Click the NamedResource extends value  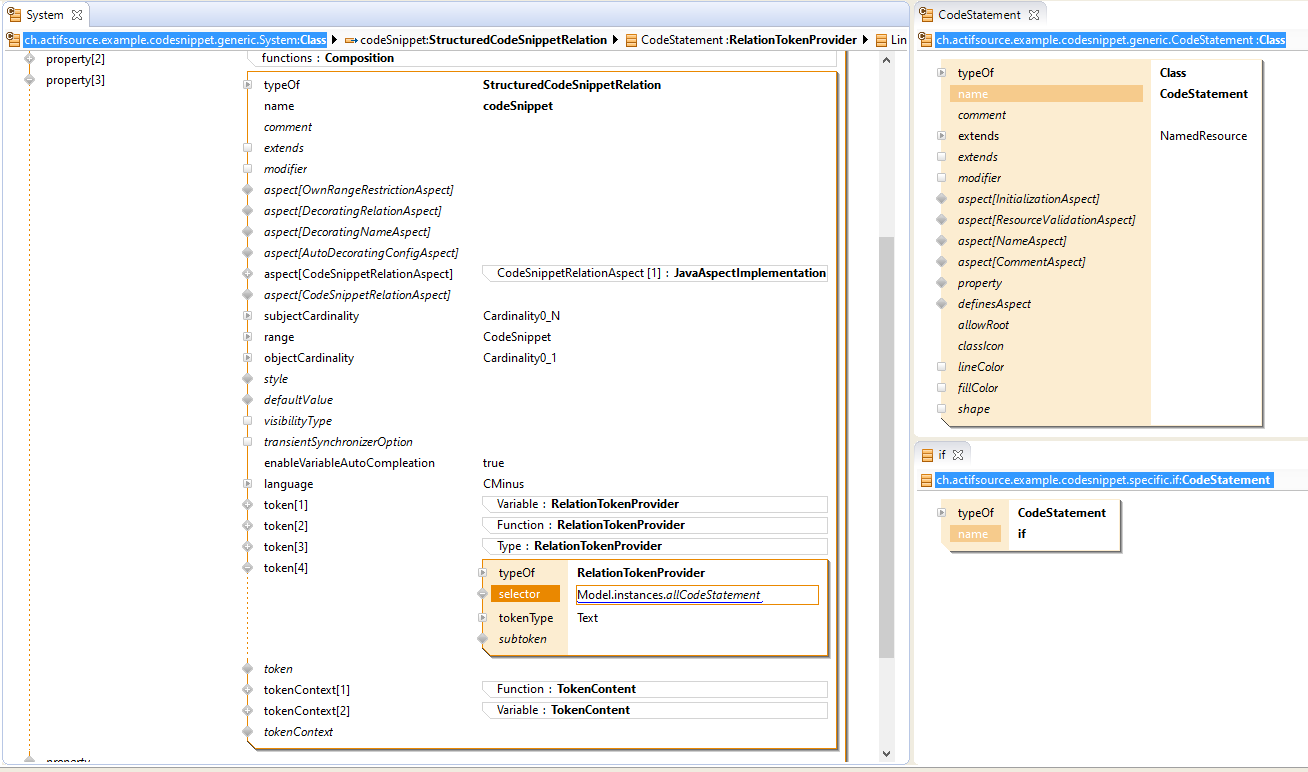click(1203, 136)
